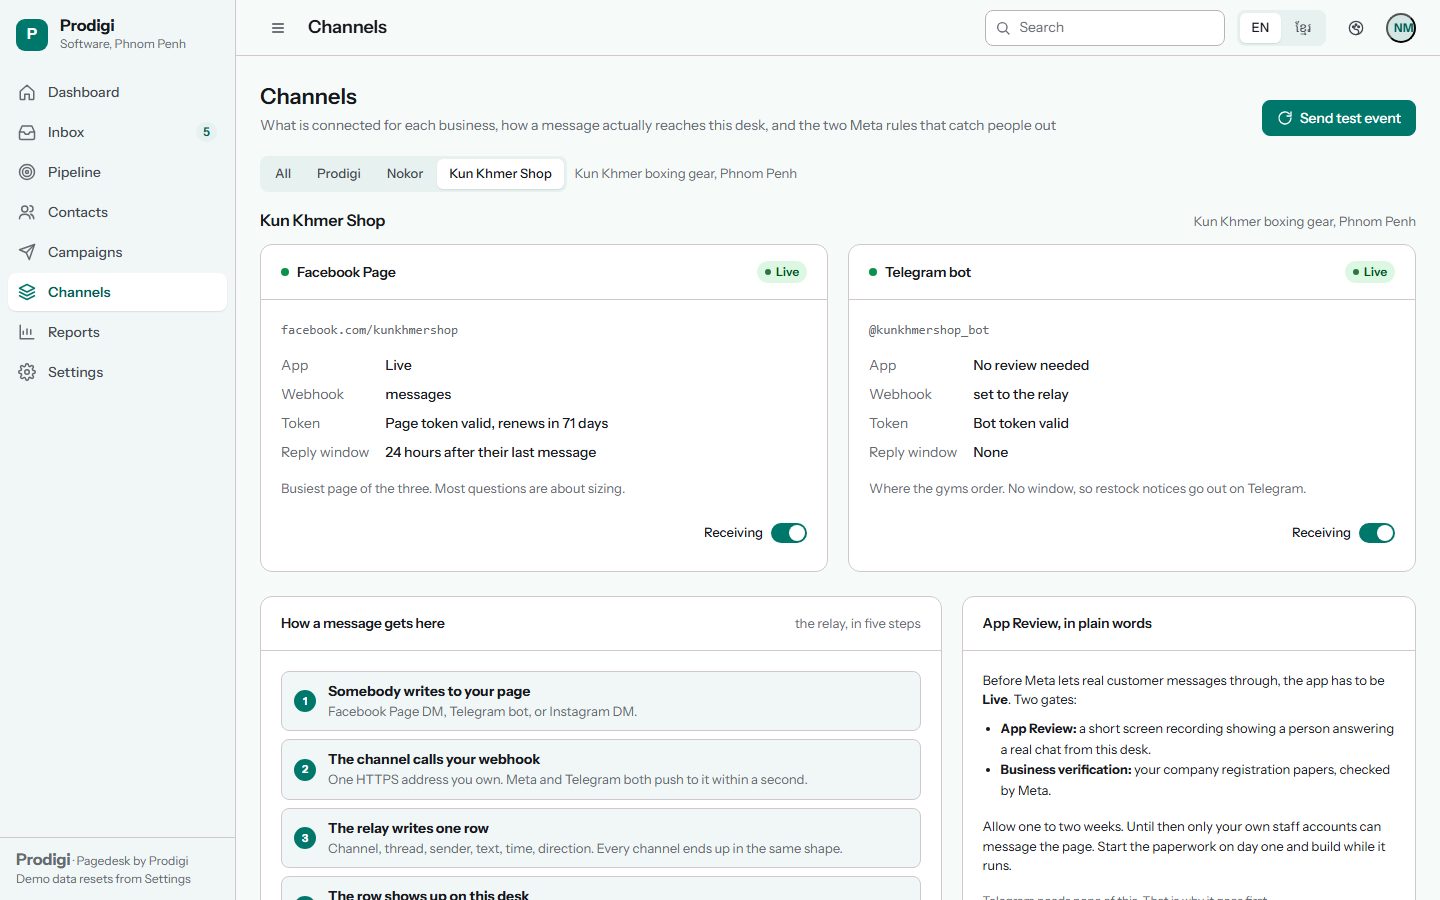
Task: Click the Inbox unread count badge
Action: (207, 132)
